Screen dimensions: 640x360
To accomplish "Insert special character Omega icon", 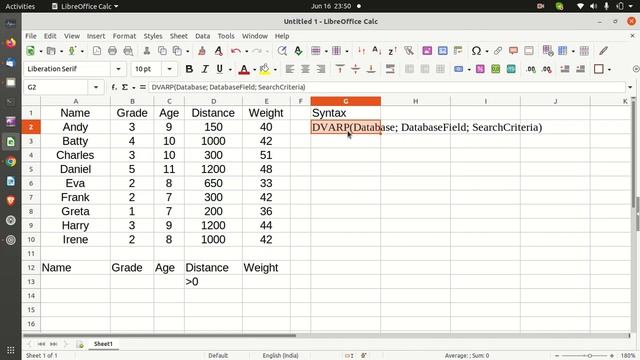I will click(x=476, y=51).
